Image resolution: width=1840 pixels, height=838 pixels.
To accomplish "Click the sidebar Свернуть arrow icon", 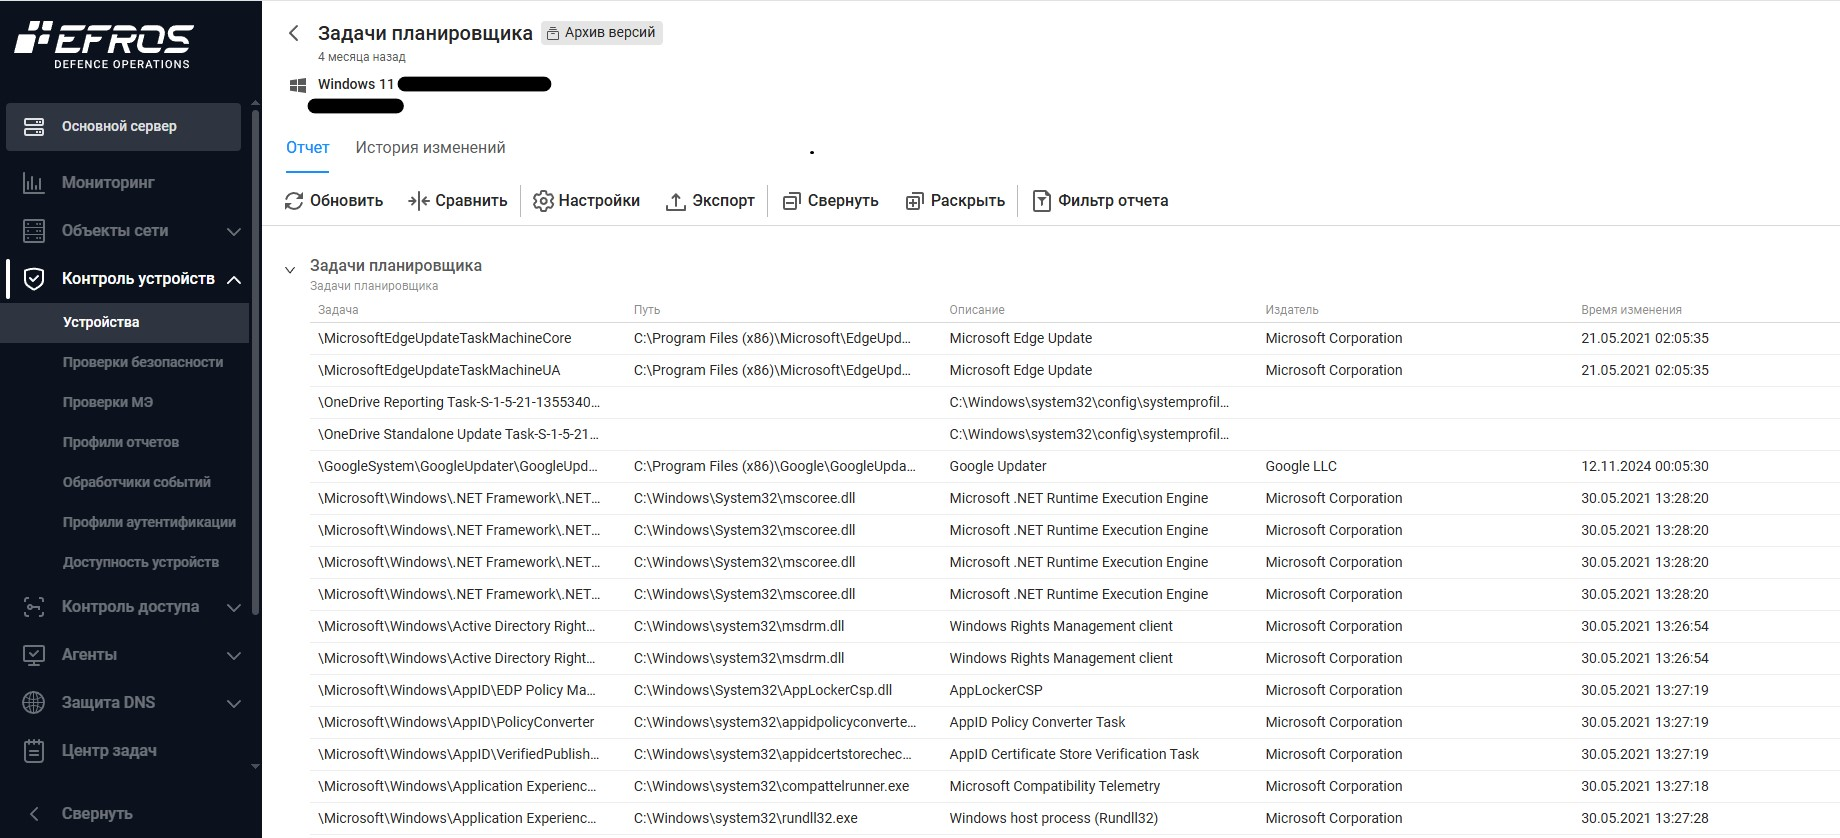I will 34,814.
